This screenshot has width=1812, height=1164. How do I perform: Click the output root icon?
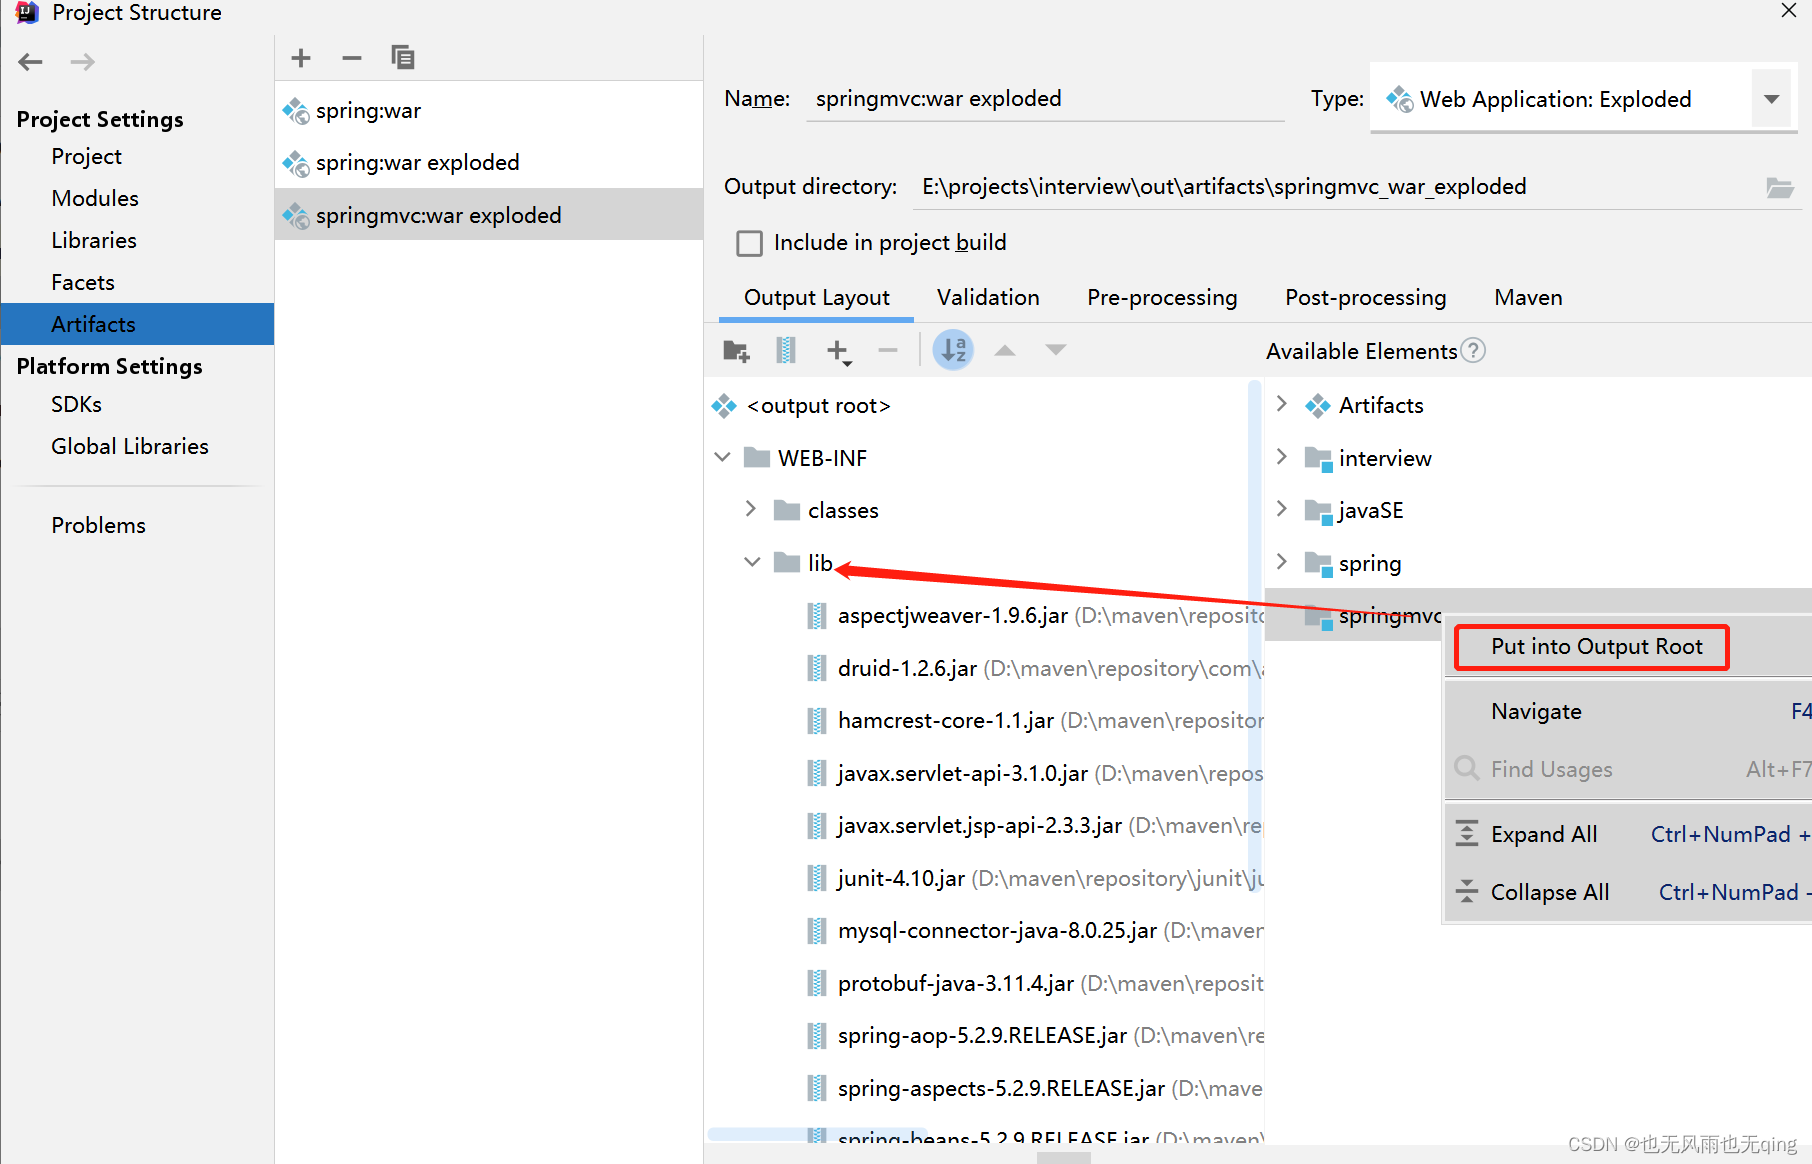[724, 406]
